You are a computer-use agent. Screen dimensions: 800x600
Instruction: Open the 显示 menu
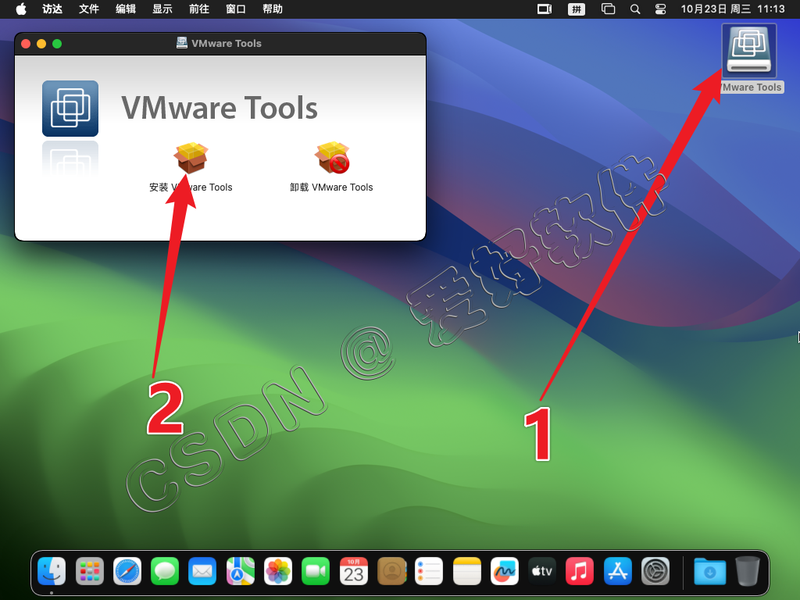[x=162, y=9]
